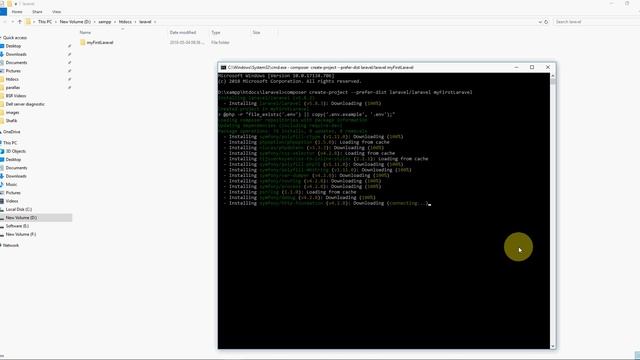The image size is (640, 360).
Task: Minimize the cmd.exe window
Action: coord(516,67)
